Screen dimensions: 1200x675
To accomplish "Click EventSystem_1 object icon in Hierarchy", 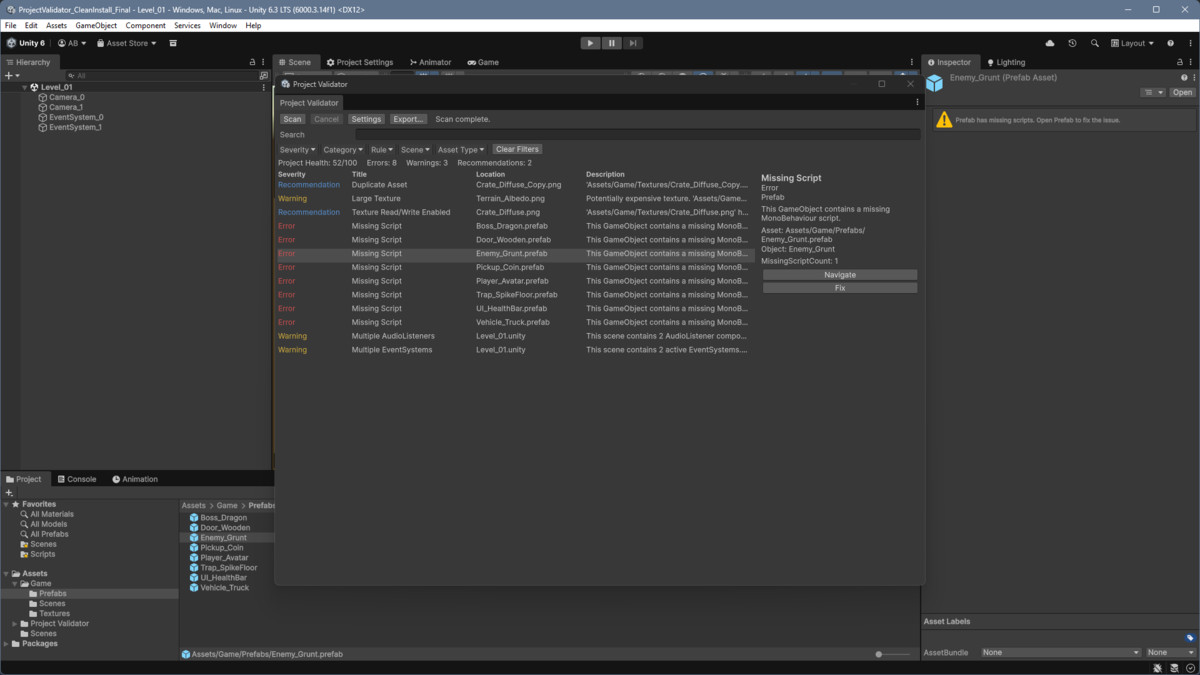I will pos(43,127).
